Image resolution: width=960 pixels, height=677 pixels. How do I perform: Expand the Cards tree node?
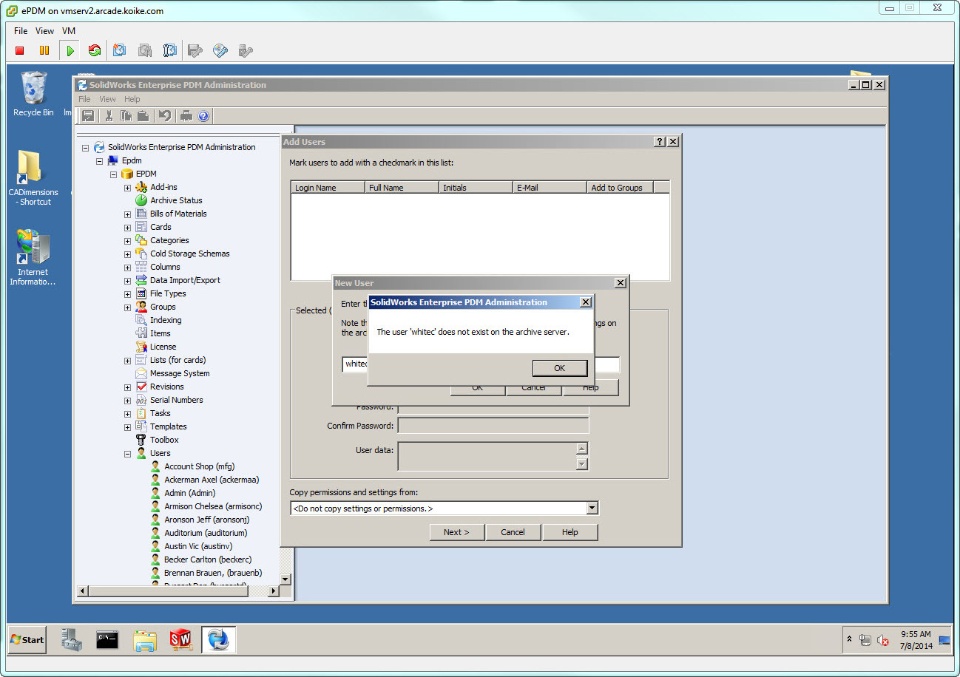(127, 228)
